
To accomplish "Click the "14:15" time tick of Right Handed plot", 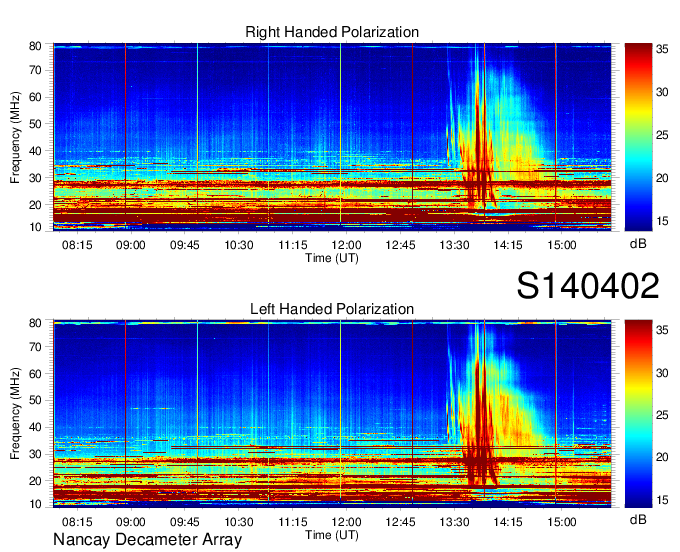I will click(x=508, y=245).
